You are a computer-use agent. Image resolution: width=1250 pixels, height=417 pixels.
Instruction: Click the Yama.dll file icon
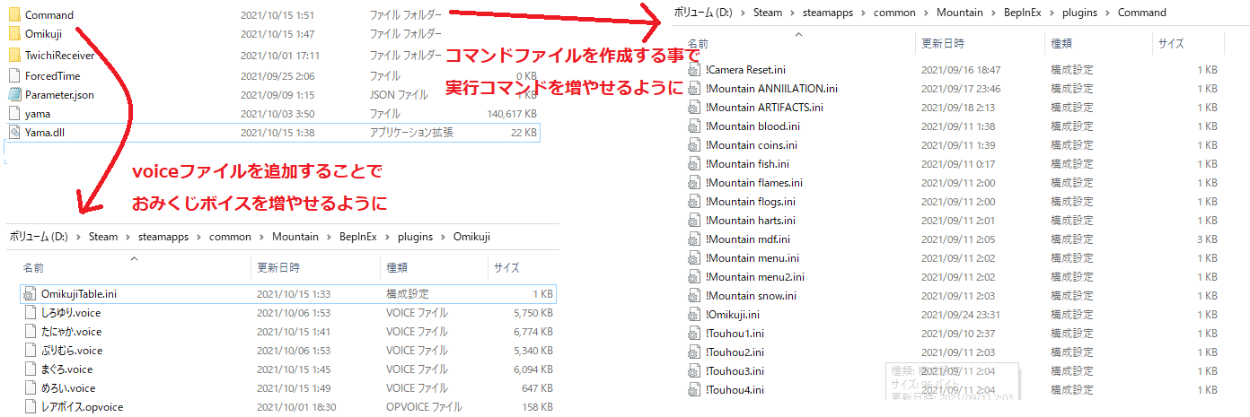(13, 132)
